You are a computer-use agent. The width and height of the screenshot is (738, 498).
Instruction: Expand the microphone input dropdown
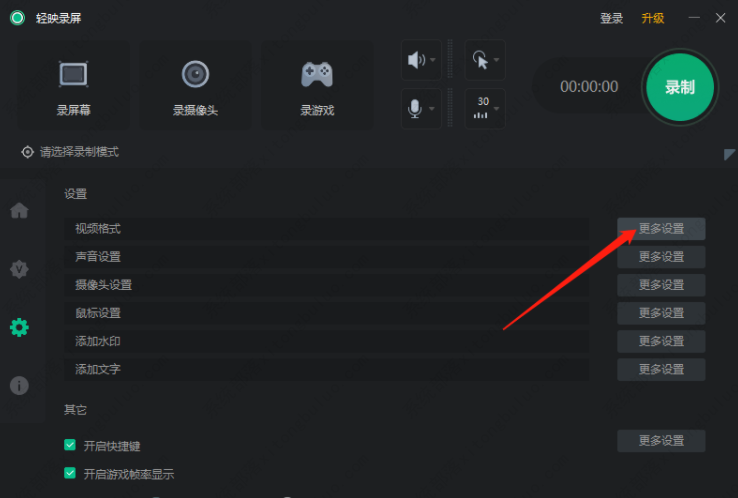421,109
